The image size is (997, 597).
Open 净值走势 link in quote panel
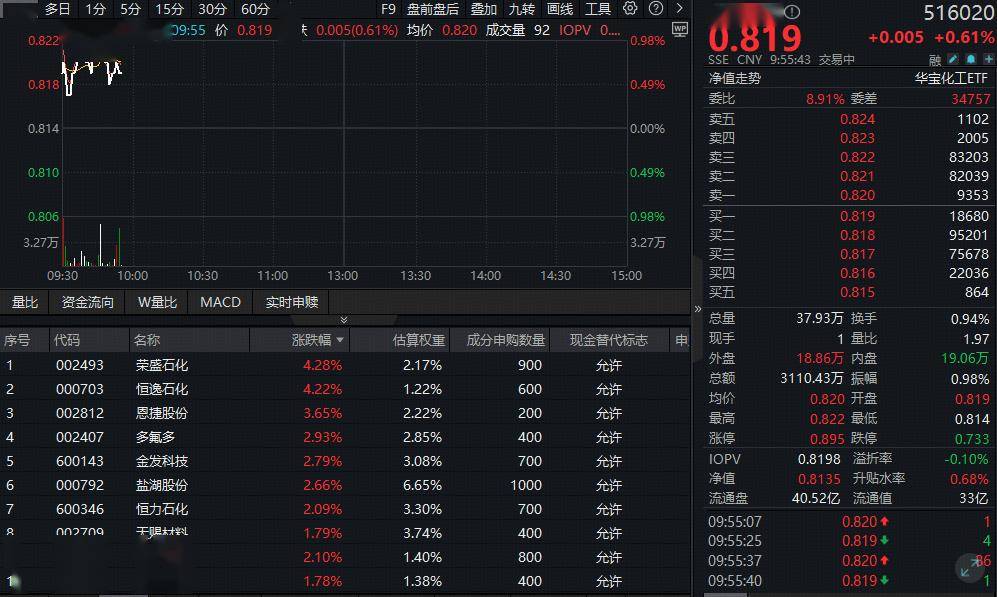click(x=734, y=78)
